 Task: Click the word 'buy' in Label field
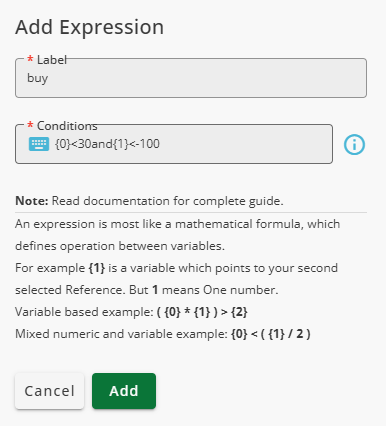[x=38, y=78]
